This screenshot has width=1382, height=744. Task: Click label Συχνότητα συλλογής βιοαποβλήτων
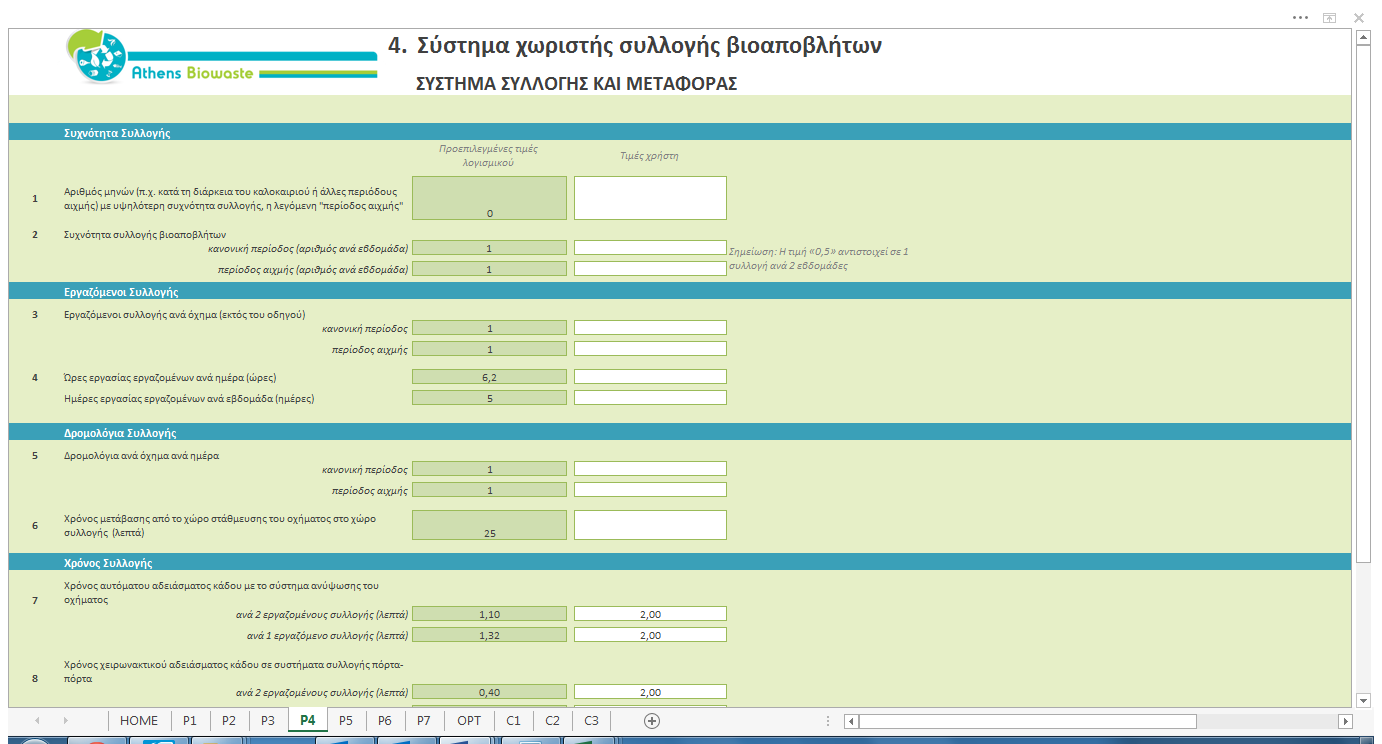(145, 234)
